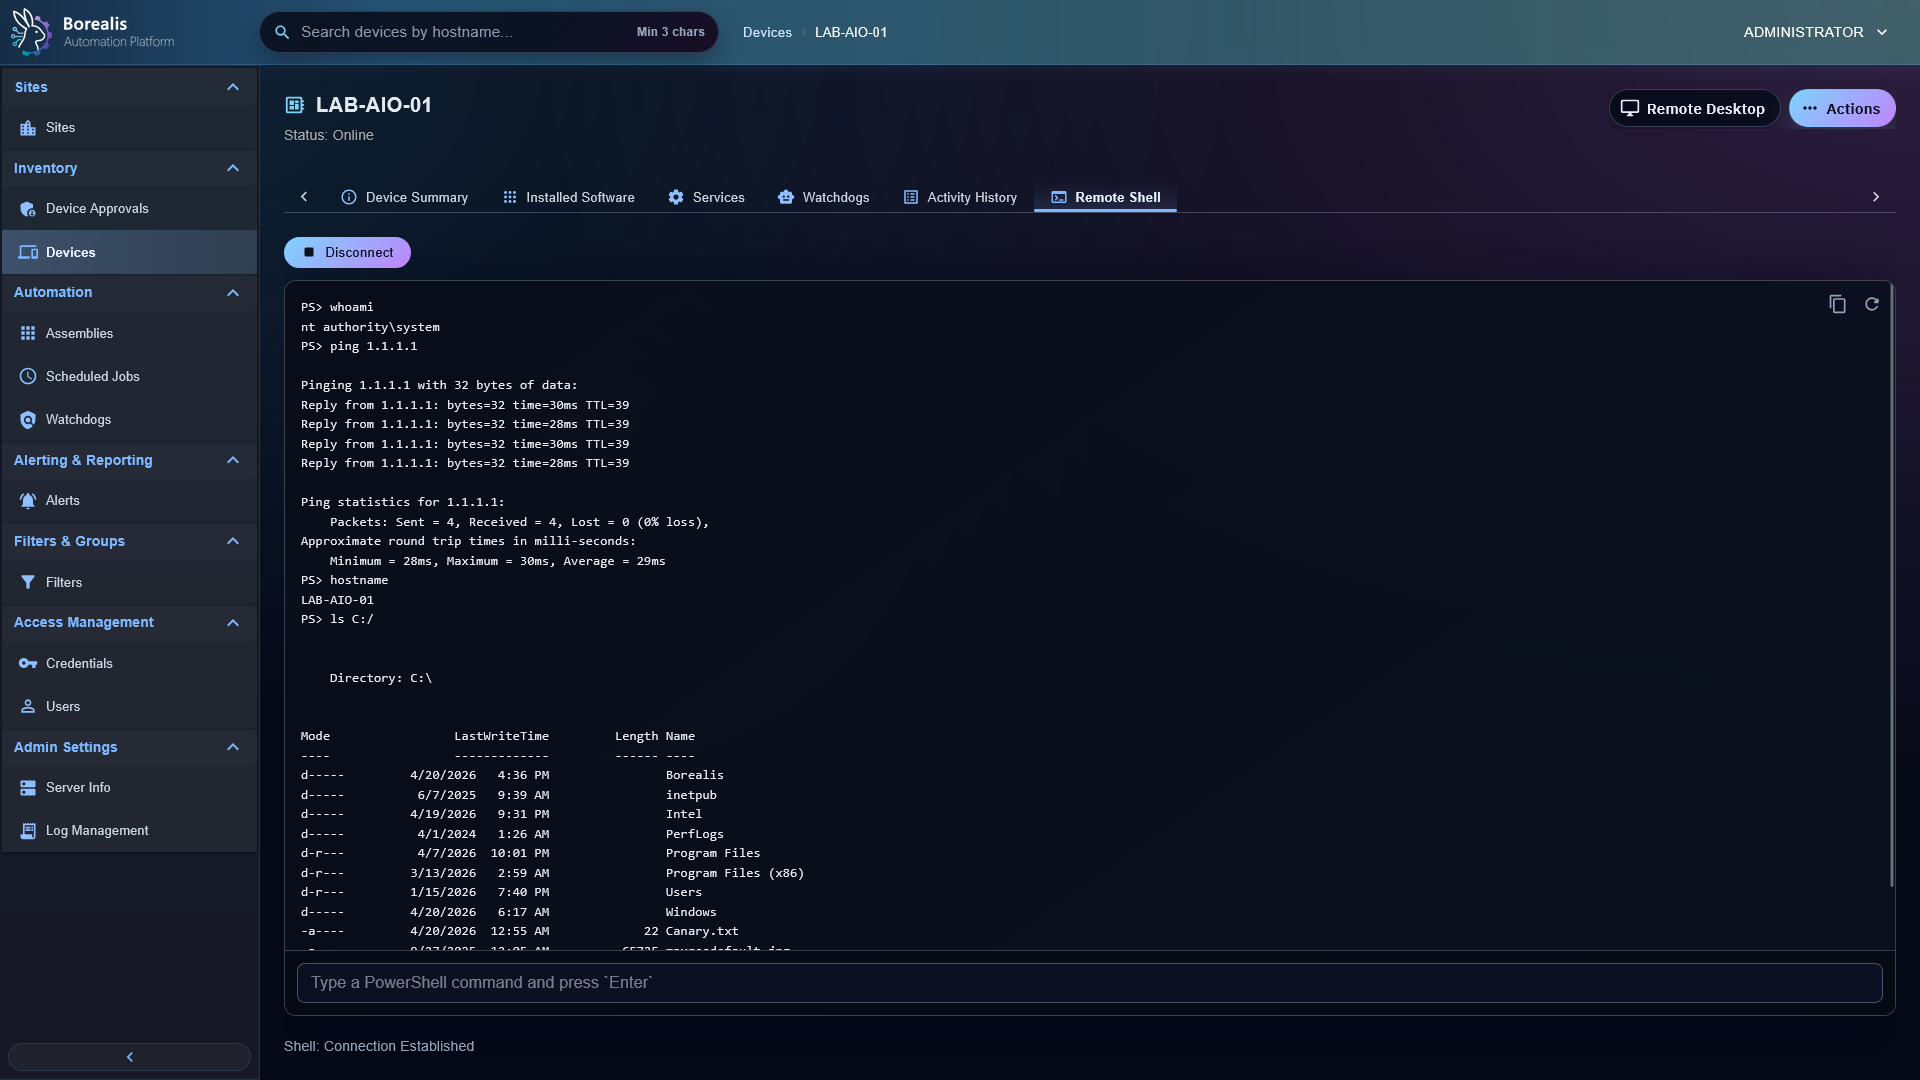Viewport: 1920px width, 1080px height.
Task: Collapse the Access Management section
Action: (x=233, y=623)
